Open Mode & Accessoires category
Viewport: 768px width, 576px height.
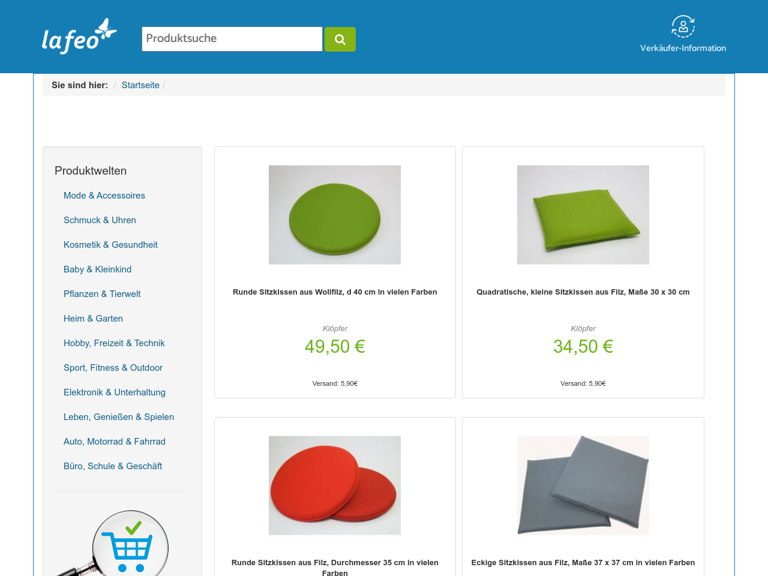point(104,196)
